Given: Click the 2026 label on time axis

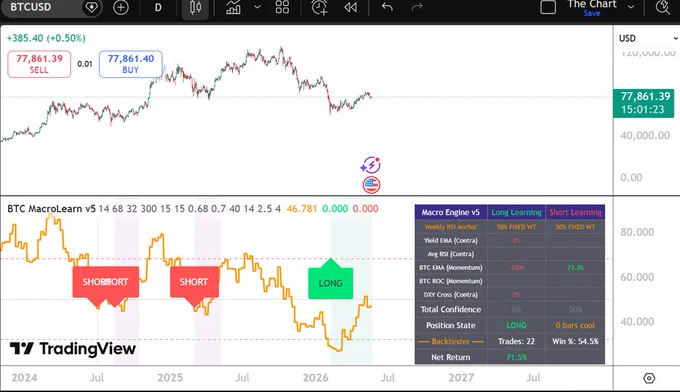Looking at the screenshot, I should 315,378.
